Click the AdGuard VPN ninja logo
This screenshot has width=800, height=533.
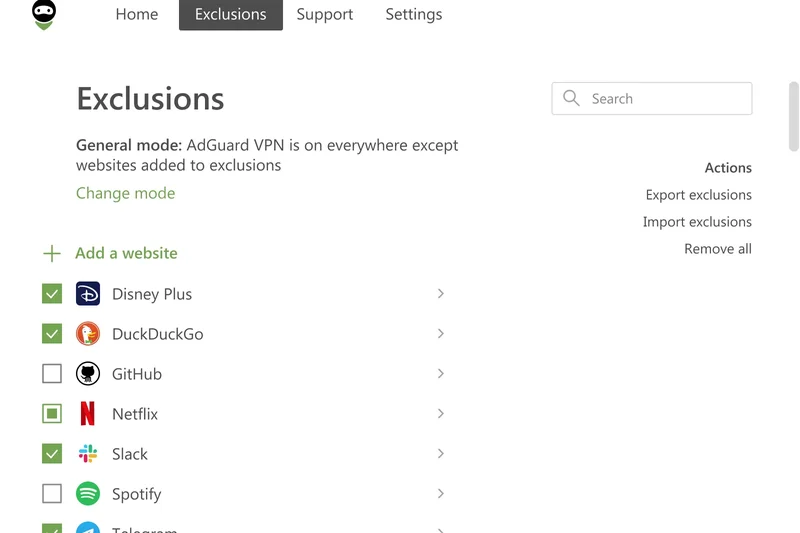click(x=44, y=15)
